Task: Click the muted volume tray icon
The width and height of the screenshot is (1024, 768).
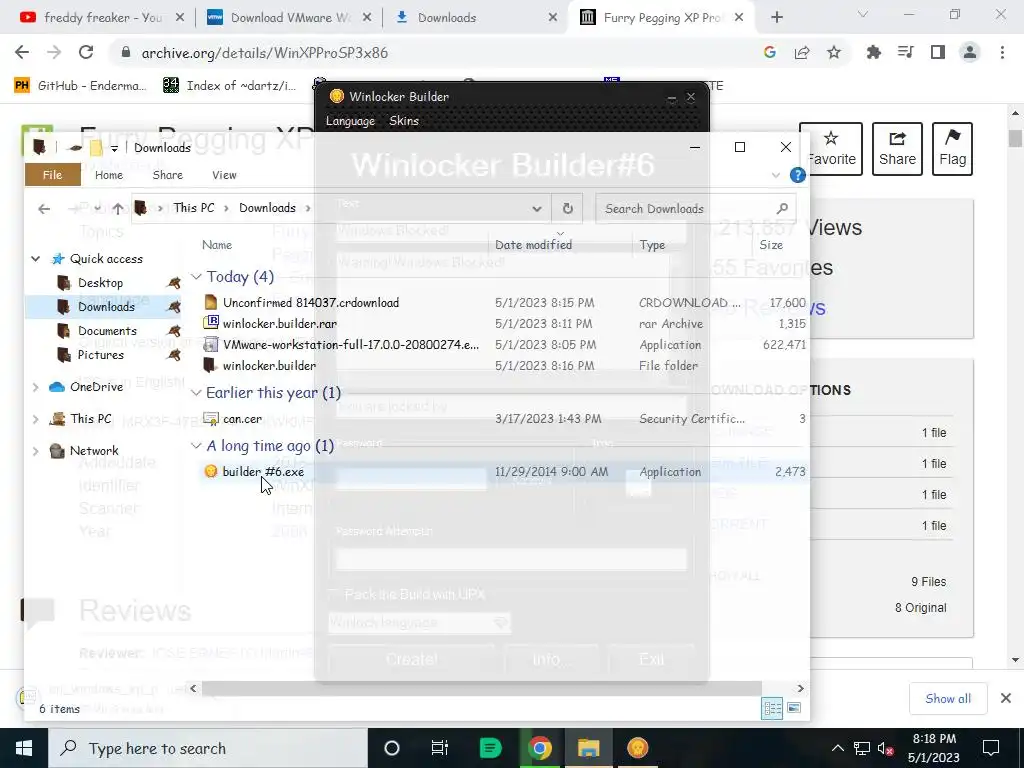Action: pyautogui.click(x=886, y=748)
